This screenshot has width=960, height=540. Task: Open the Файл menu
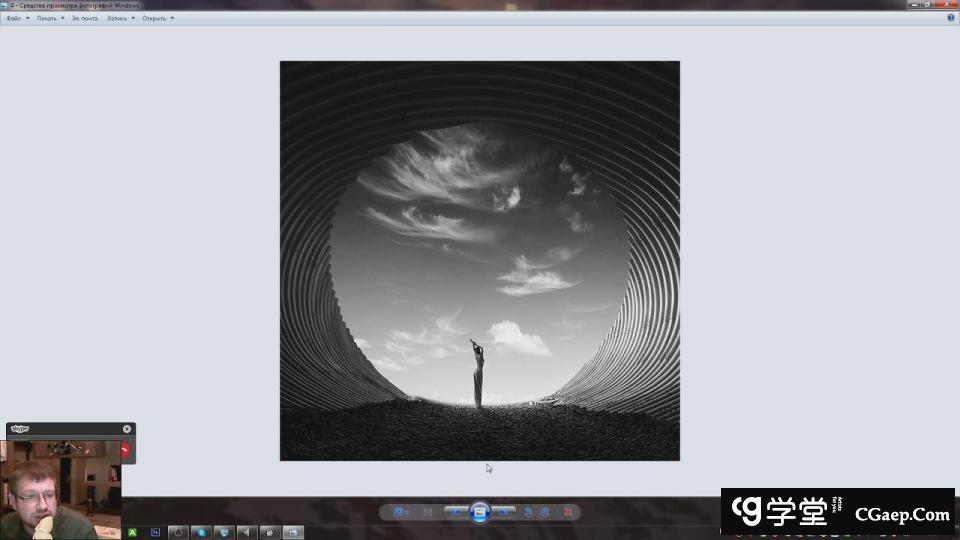[14, 18]
